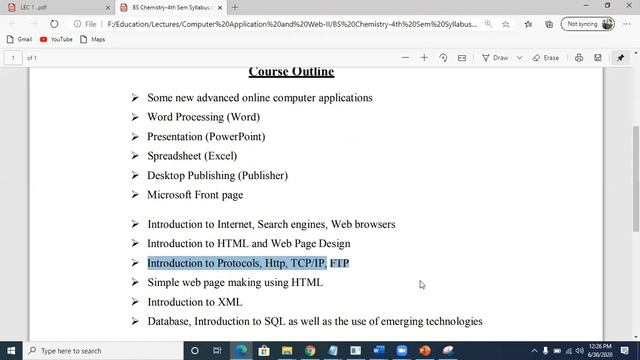Open Google Chrome from the taskbar
This screenshot has width=640, height=360.
310,351
